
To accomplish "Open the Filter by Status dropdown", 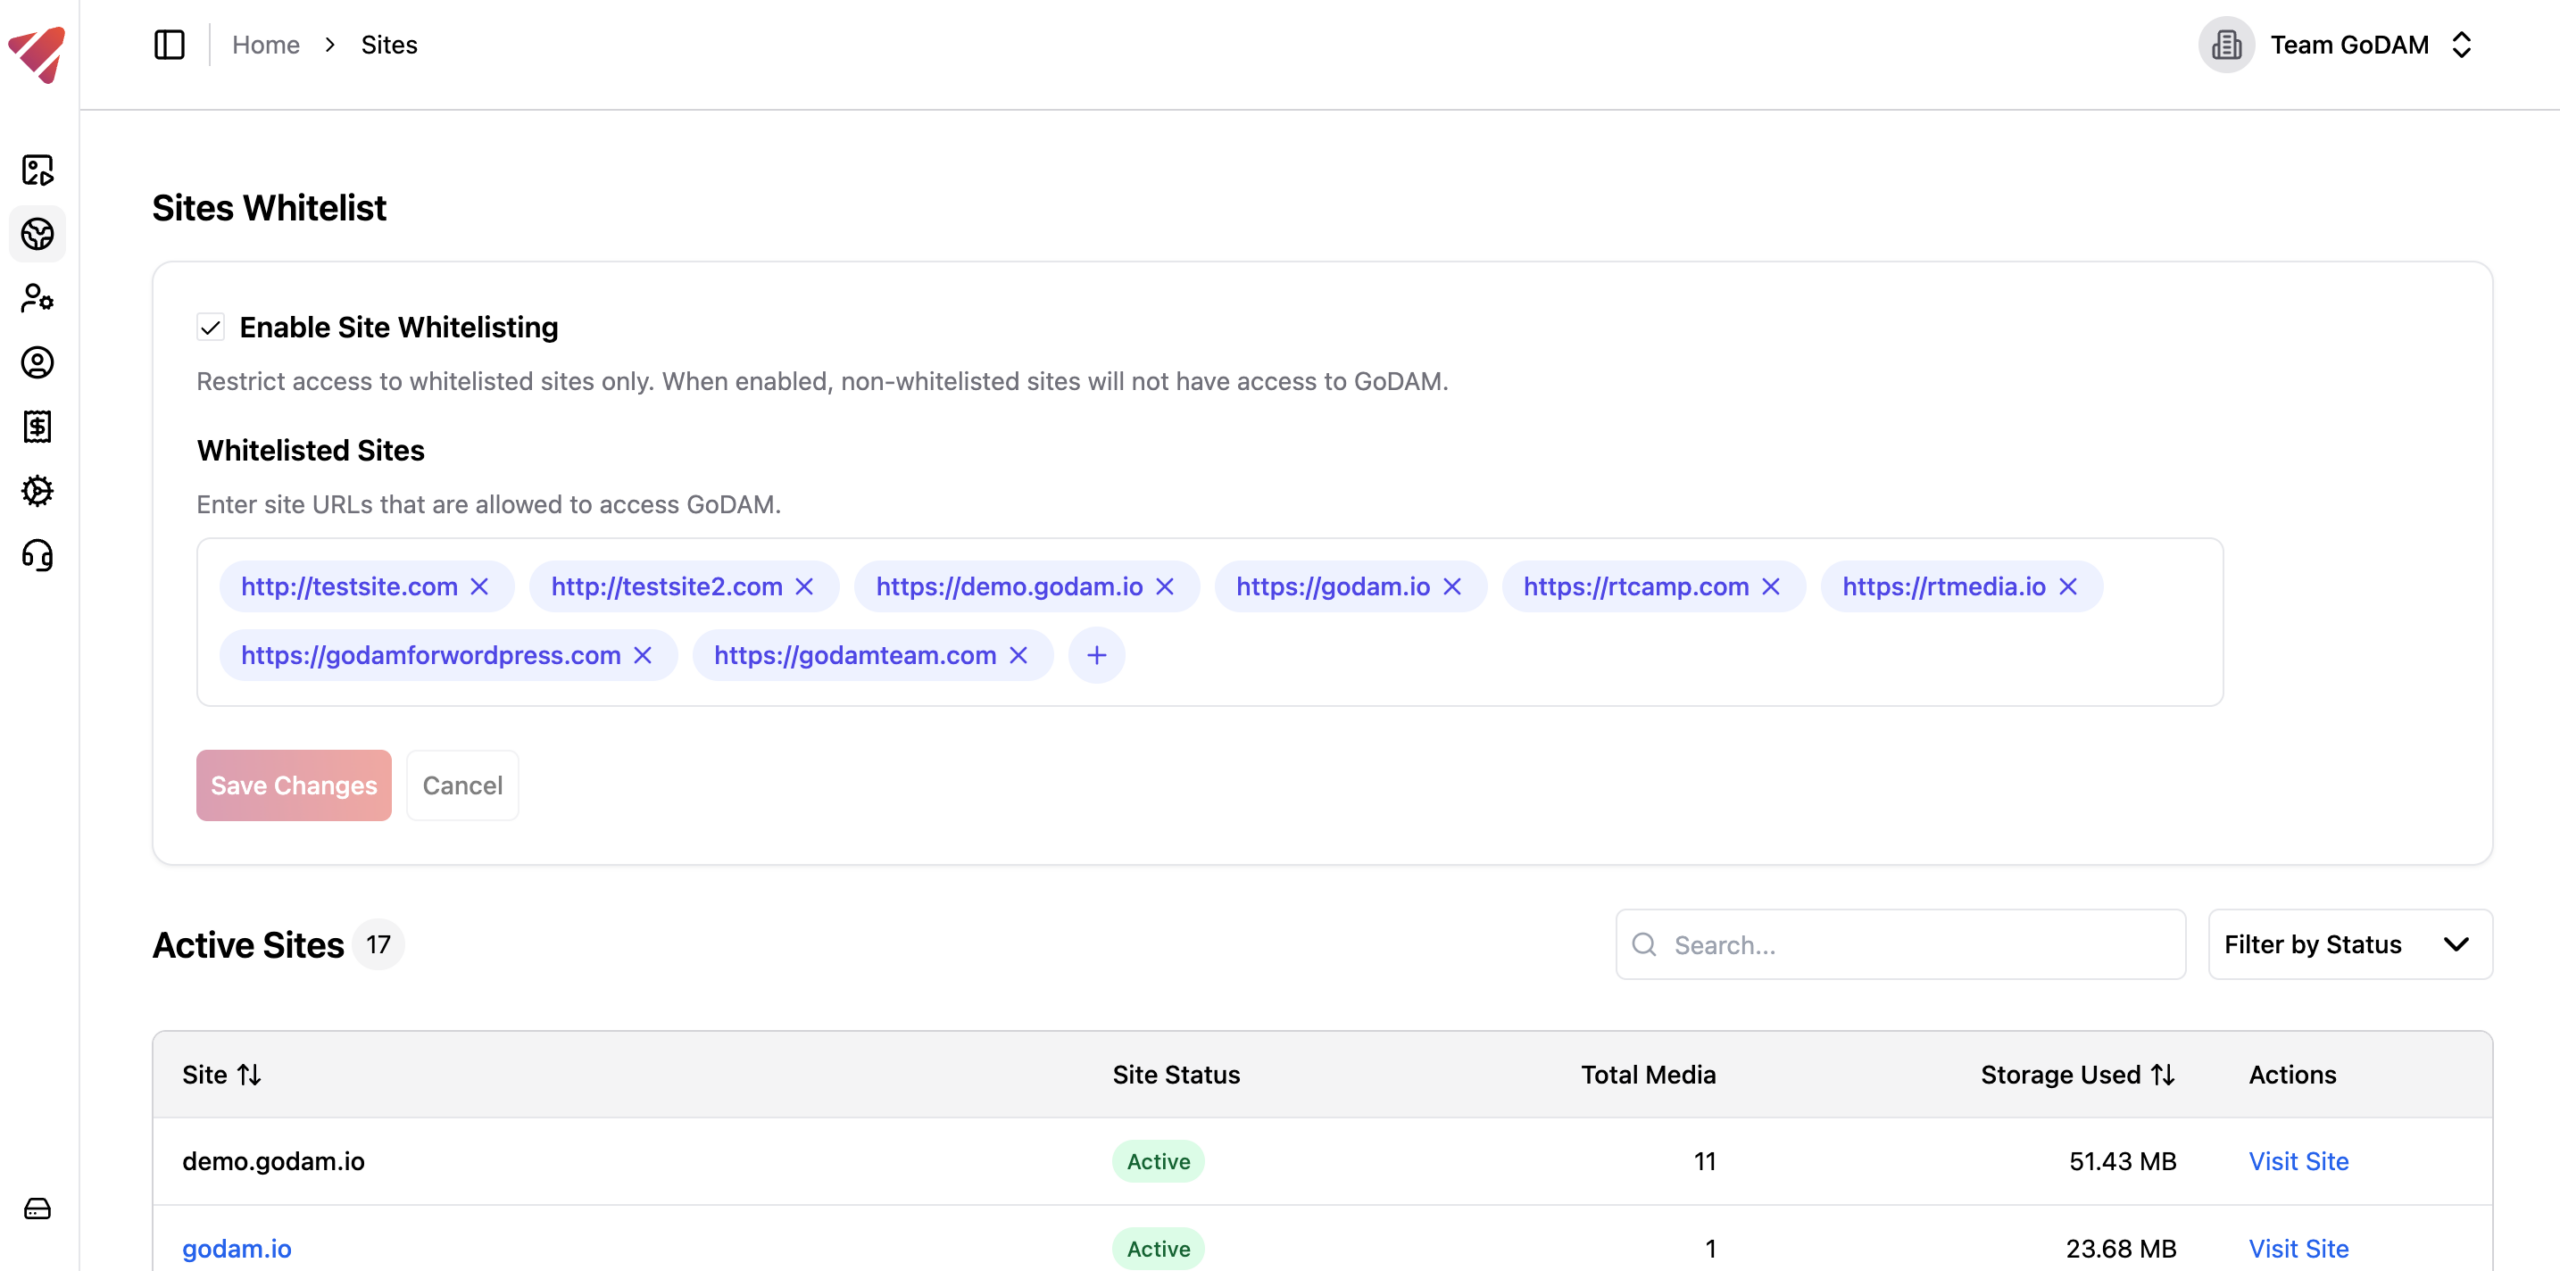I will click(x=2350, y=943).
